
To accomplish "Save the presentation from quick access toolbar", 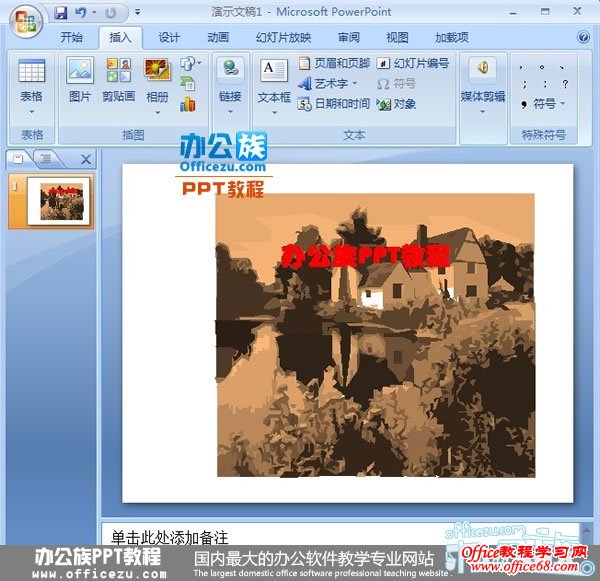I will 61,13.
